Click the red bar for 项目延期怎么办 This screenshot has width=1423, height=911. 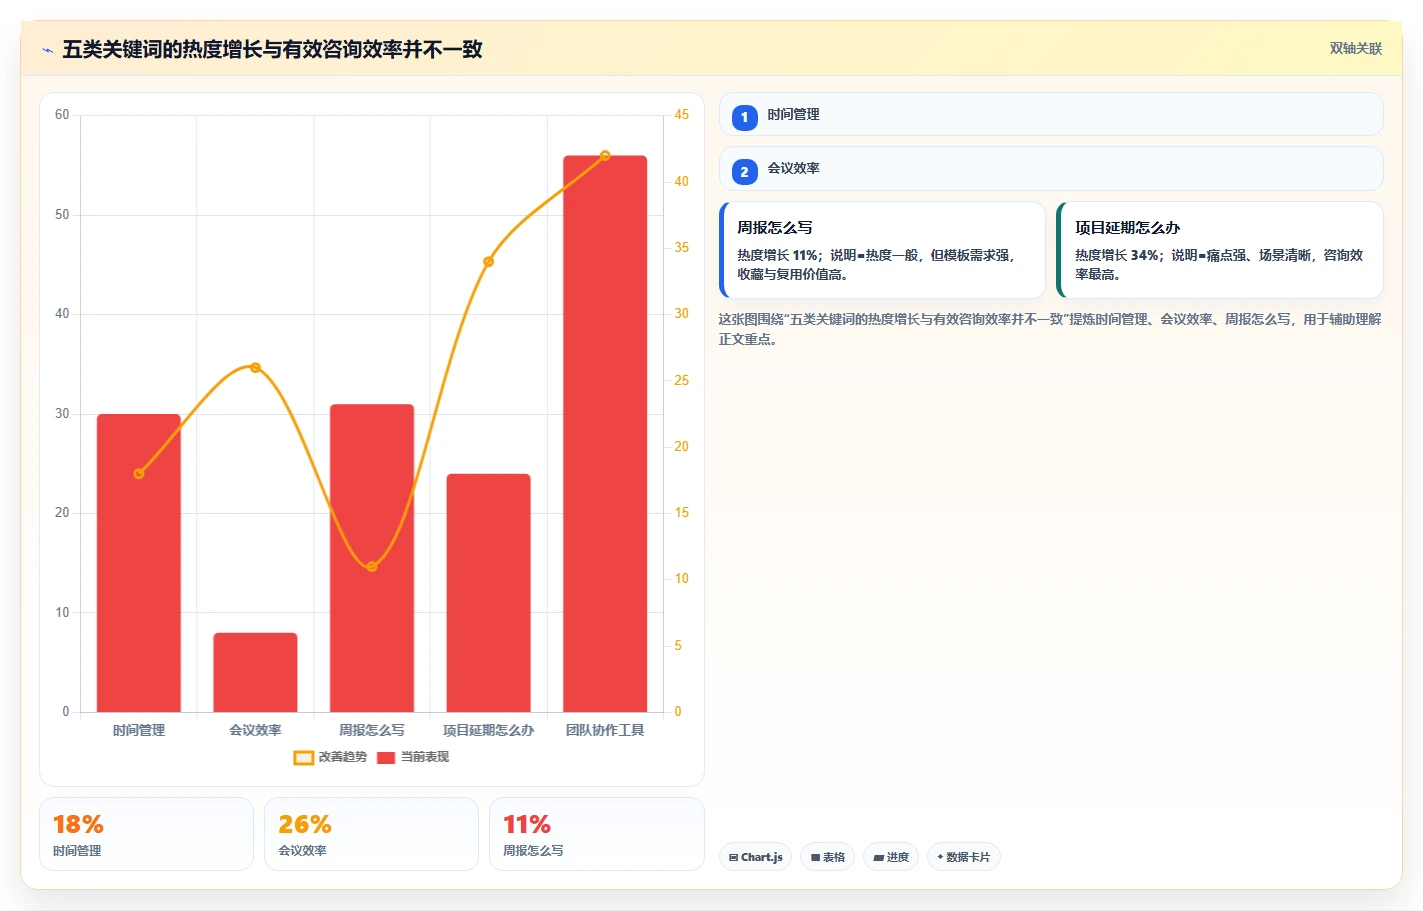coord(488,593)
